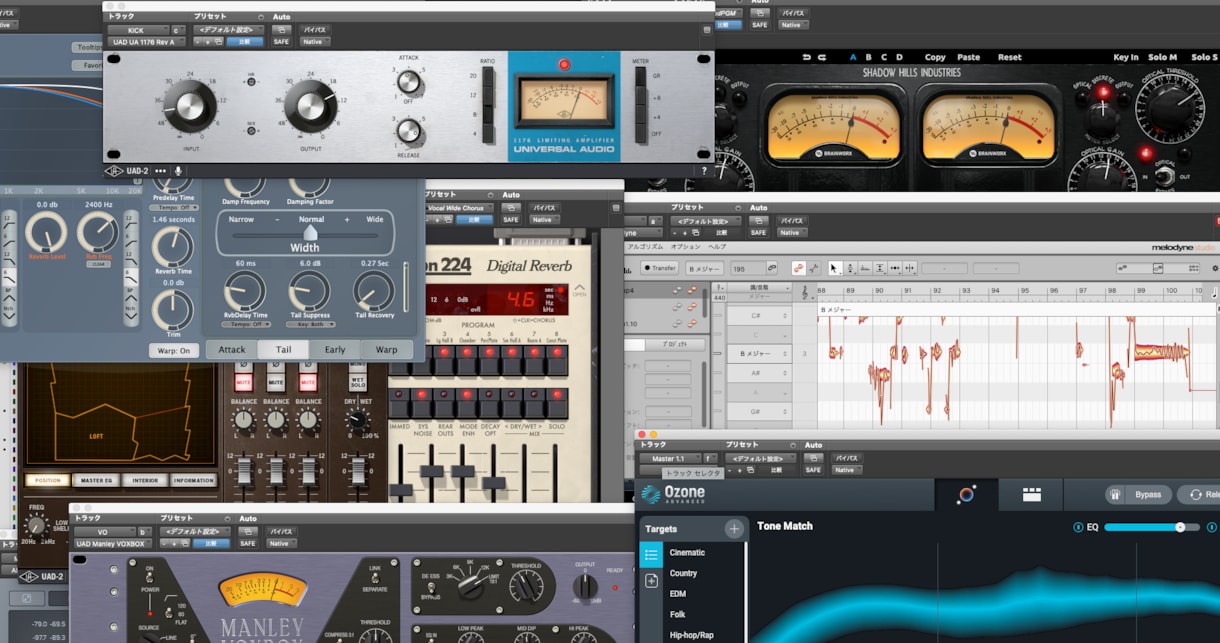Select the MASTER EQ tab in the Ocean Way plugin
The width and height of the screenshot is (1220, 643).
96,480
